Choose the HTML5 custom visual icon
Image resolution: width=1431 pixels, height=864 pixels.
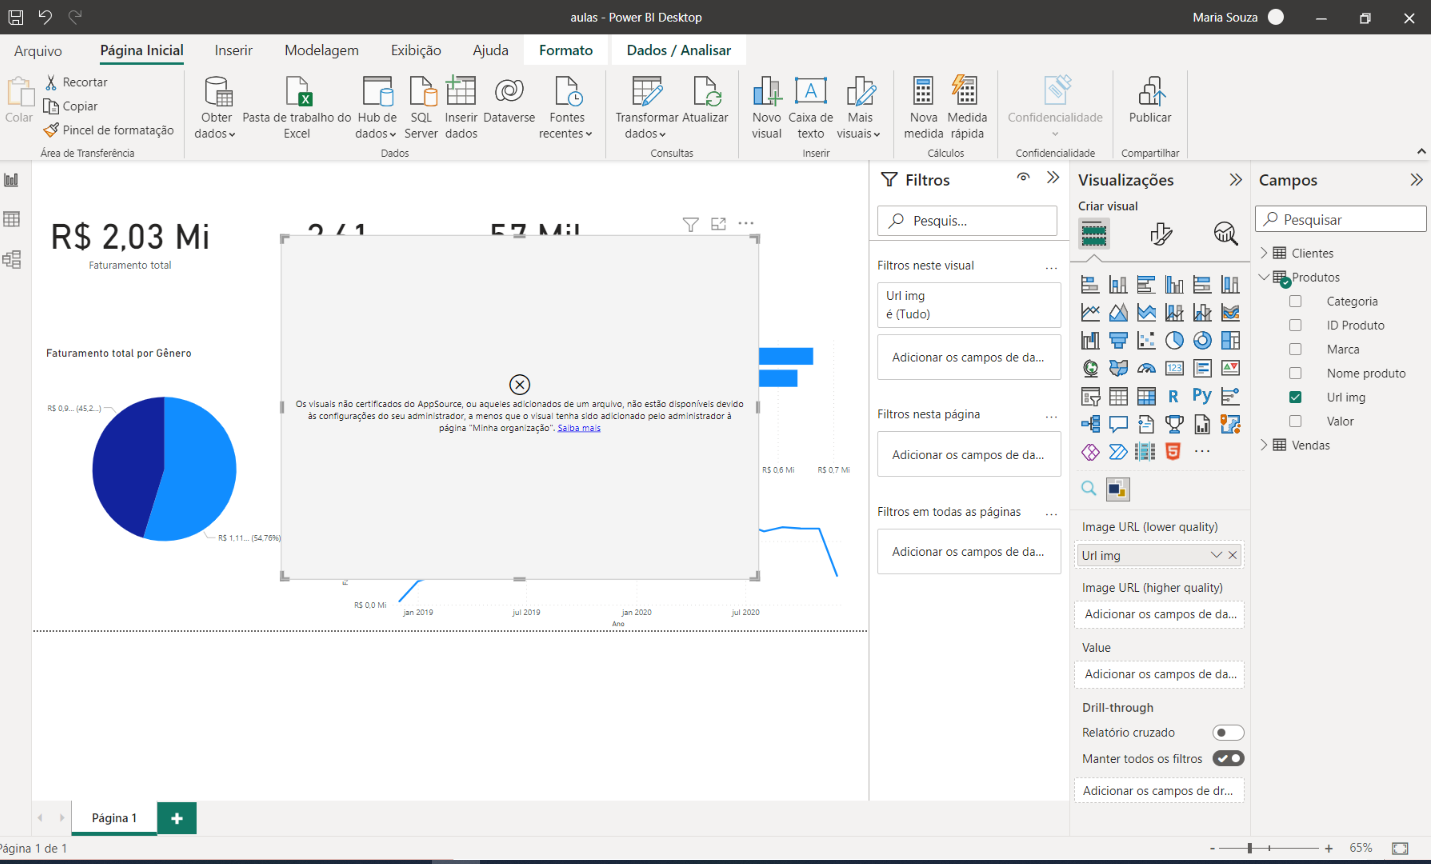click(1174, 452)
